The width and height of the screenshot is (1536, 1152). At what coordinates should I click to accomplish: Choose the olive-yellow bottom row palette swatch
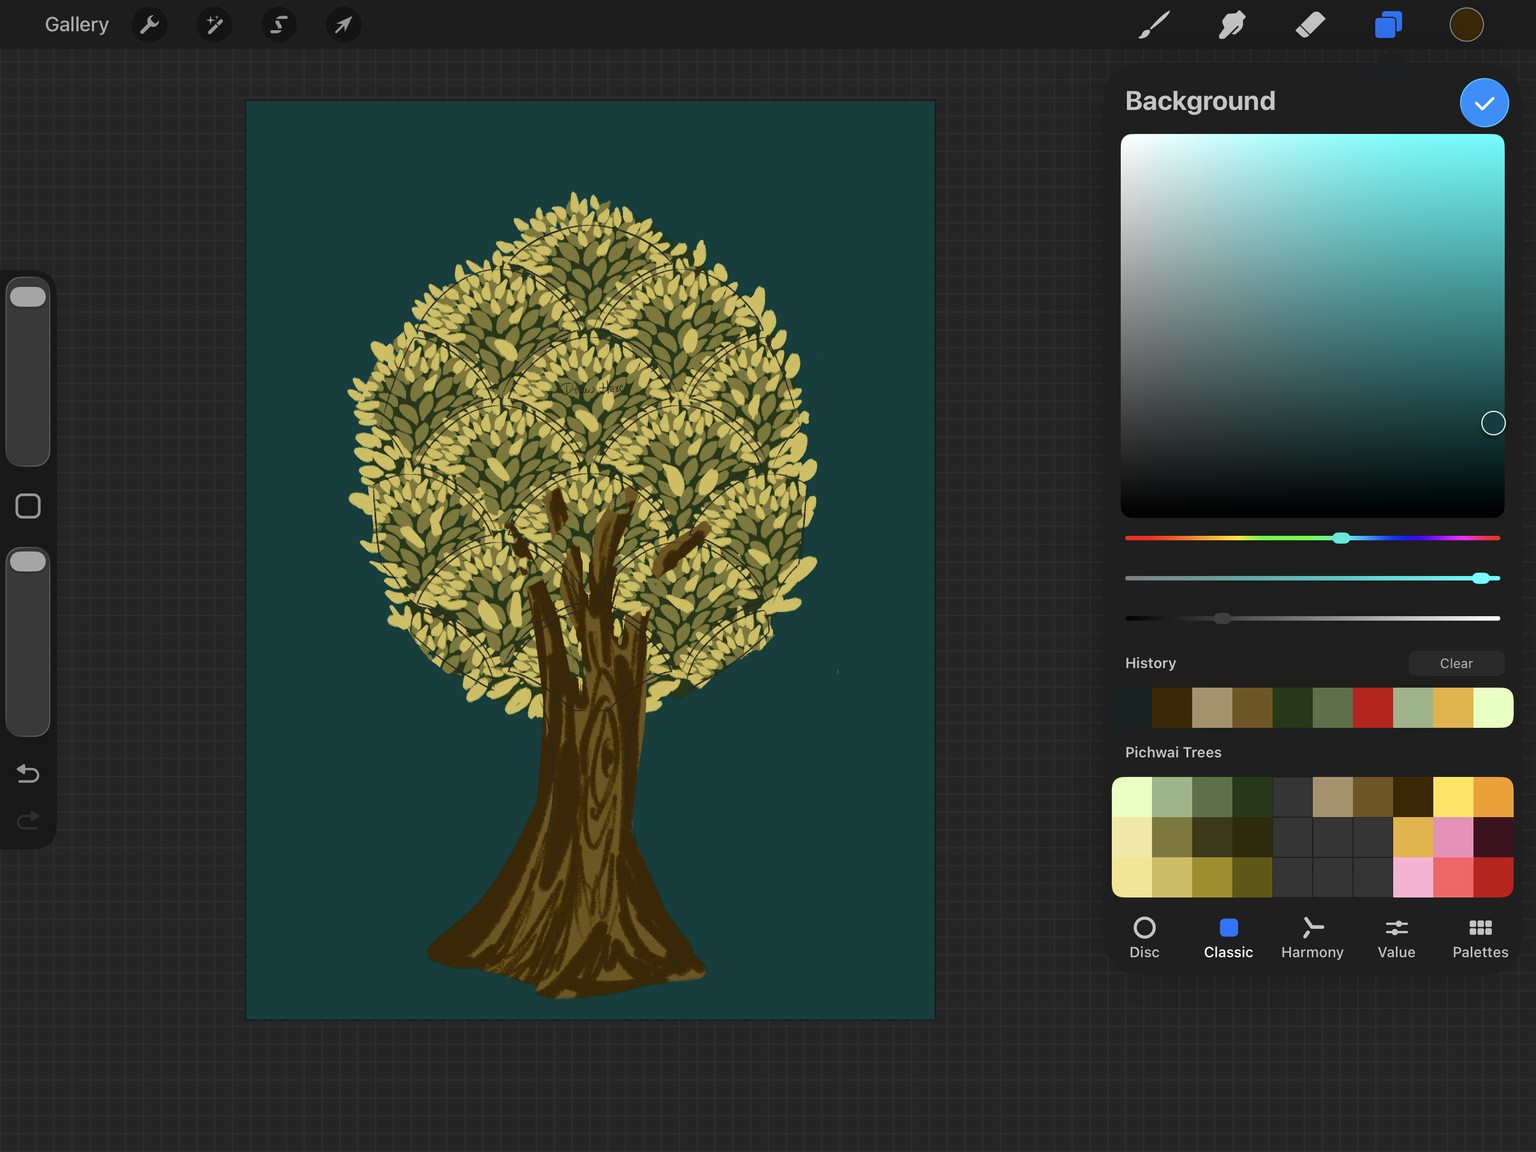click(x=1212, y=877)
